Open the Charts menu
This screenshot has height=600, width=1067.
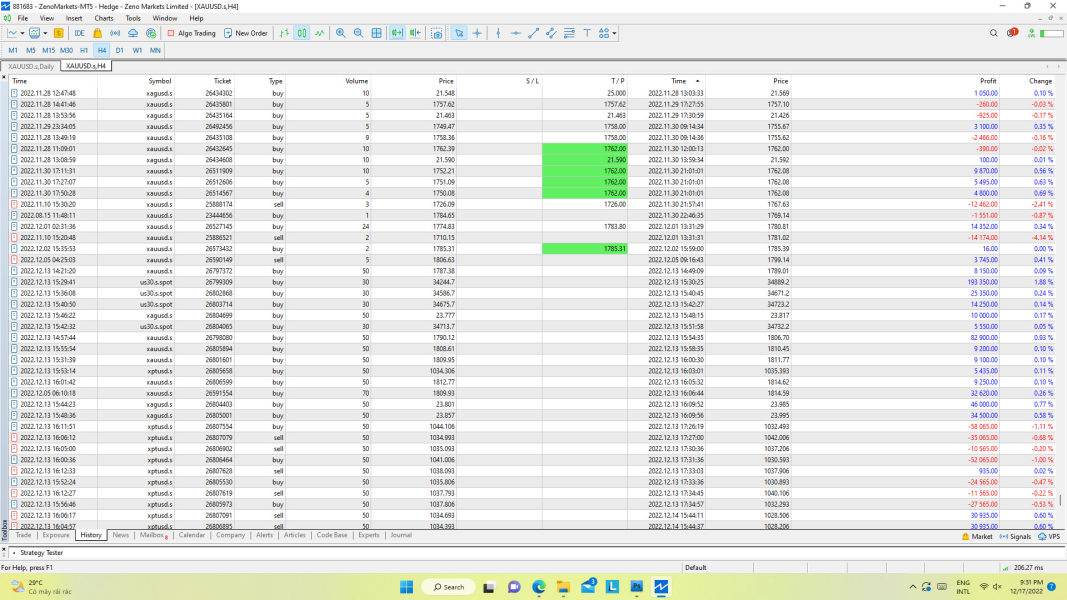pos(103,18)
